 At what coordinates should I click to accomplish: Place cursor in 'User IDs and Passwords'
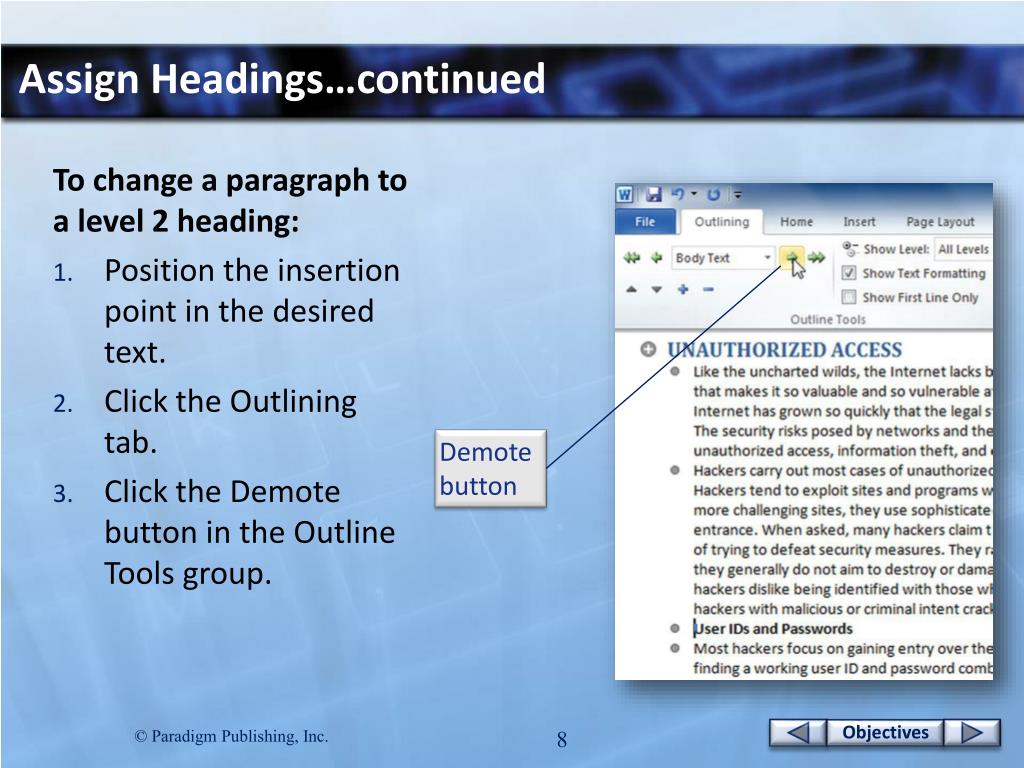click(x=773, y=628)
